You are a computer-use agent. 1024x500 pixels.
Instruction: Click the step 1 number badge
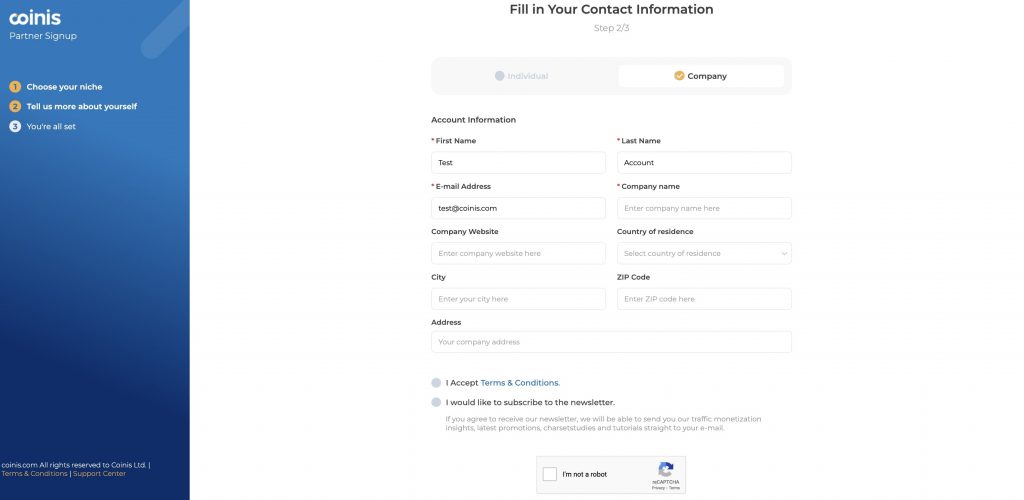pyautogui.click(x=15, y=87)
